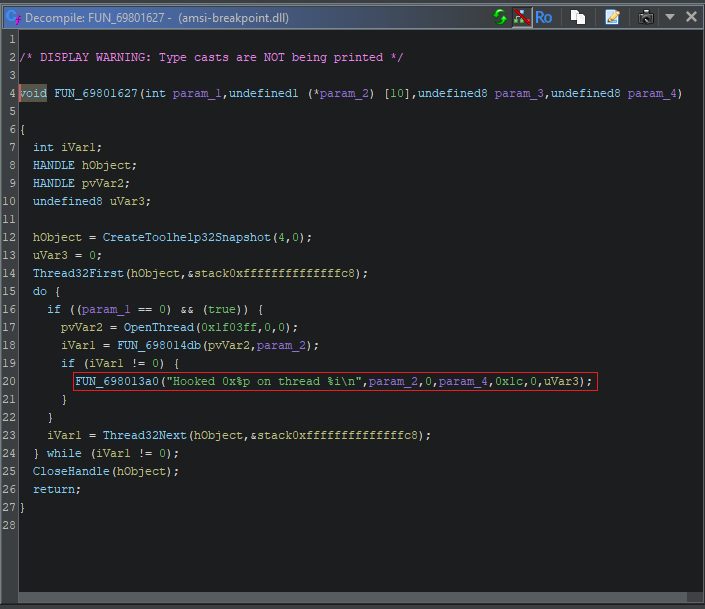Viewport: 705px width, 609px height.
Task: Click the Thread32First function call
Action: (x=78, y=273)
